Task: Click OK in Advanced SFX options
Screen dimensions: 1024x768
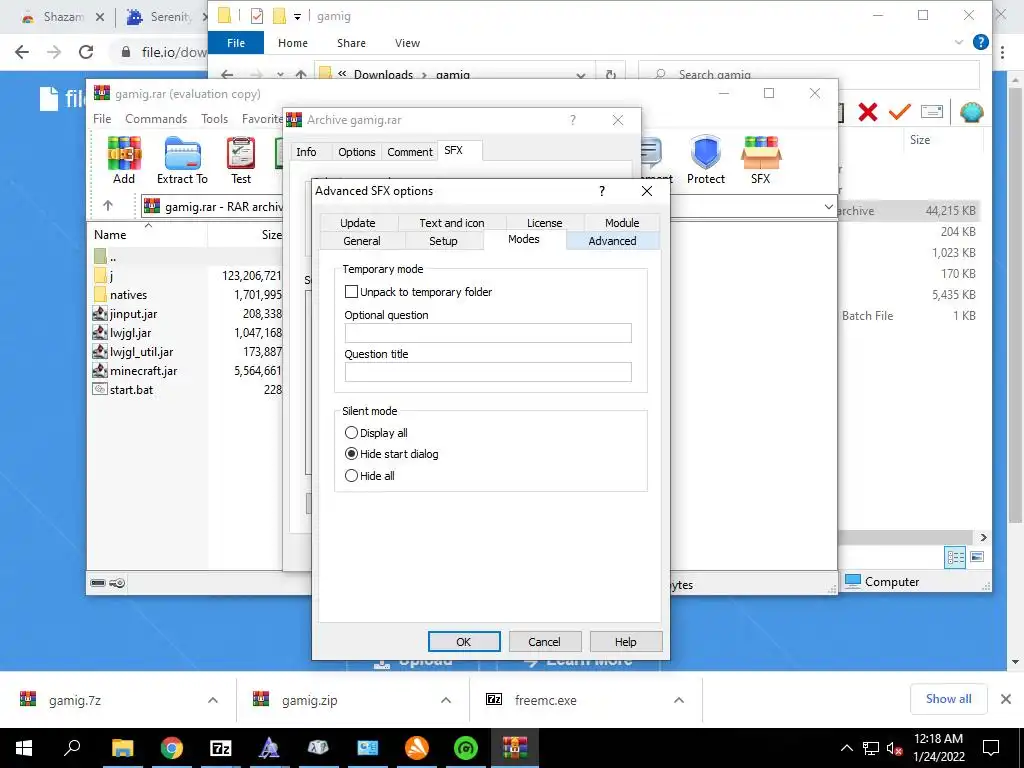Action: click(x=464, y=642)
